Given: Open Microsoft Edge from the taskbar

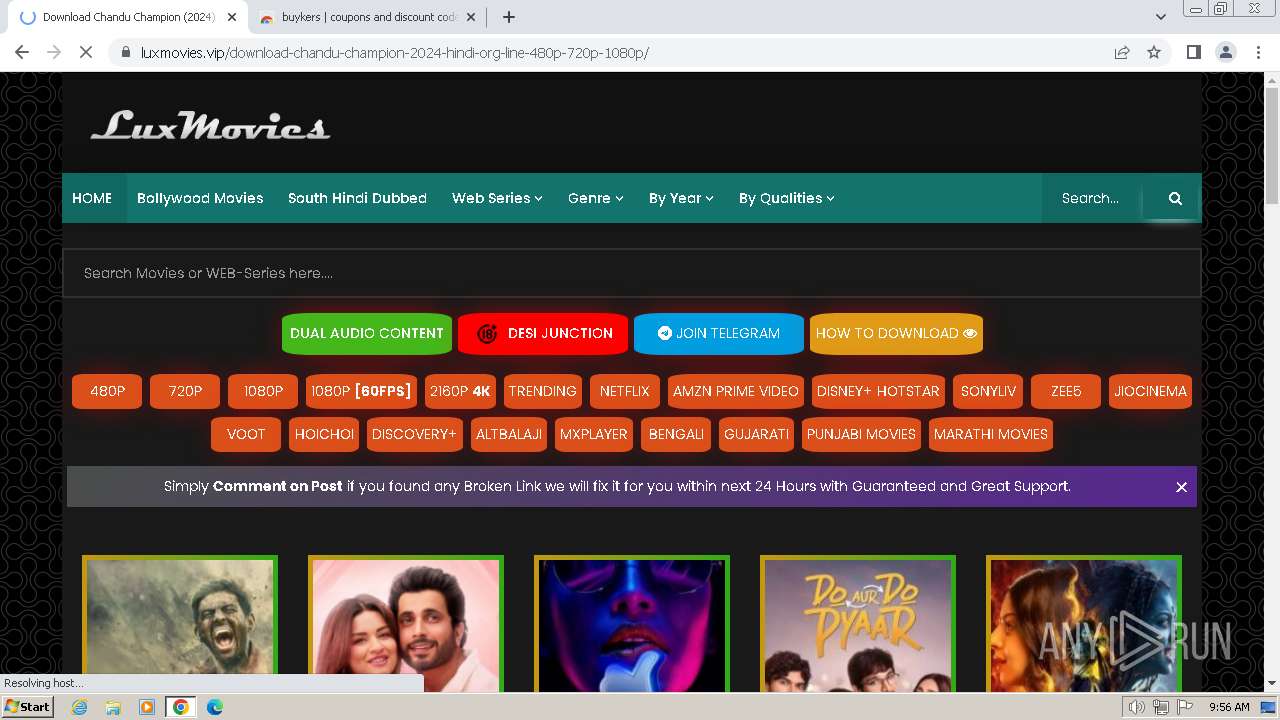Looking at the screenshot, I should click(x=215, y=707).
